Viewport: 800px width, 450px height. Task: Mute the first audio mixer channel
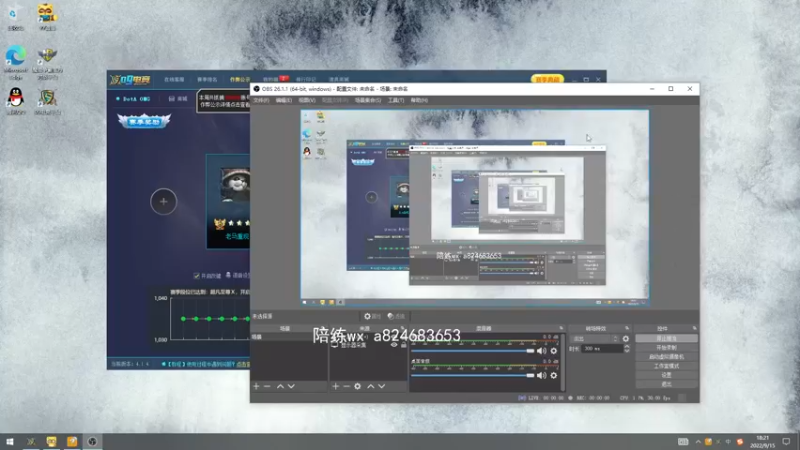click(541, 351)
